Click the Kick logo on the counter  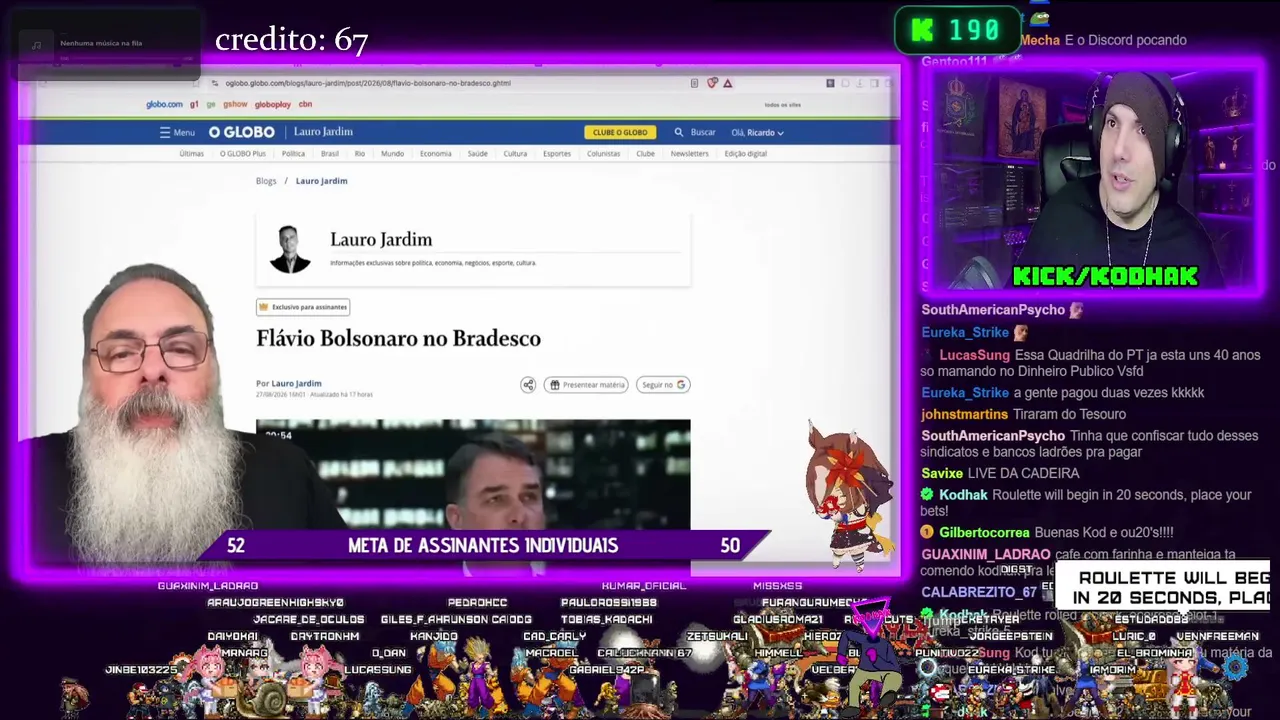coord(922,31)
